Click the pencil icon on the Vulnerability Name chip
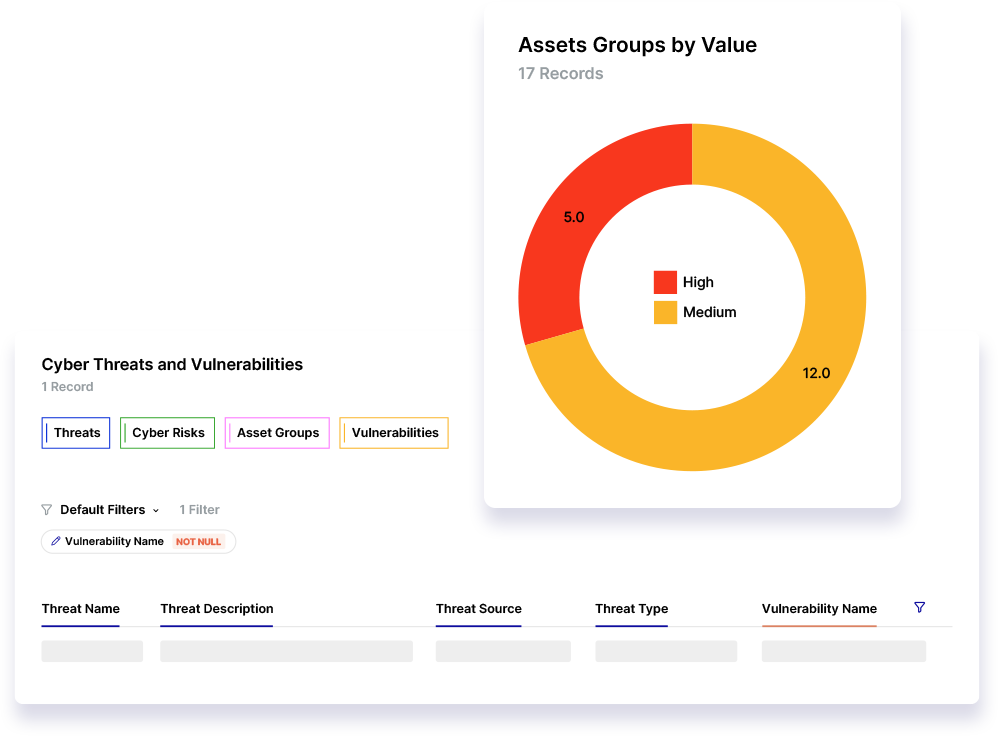 (56, 541)
